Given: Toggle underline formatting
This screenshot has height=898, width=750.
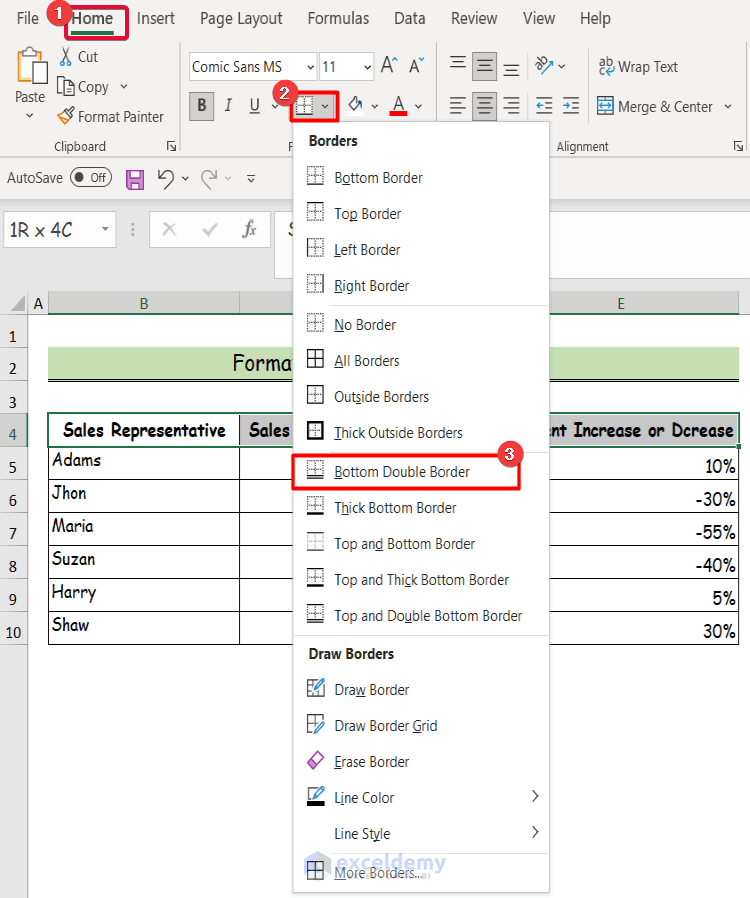Looking at the screenshot, I should [255, 106].
